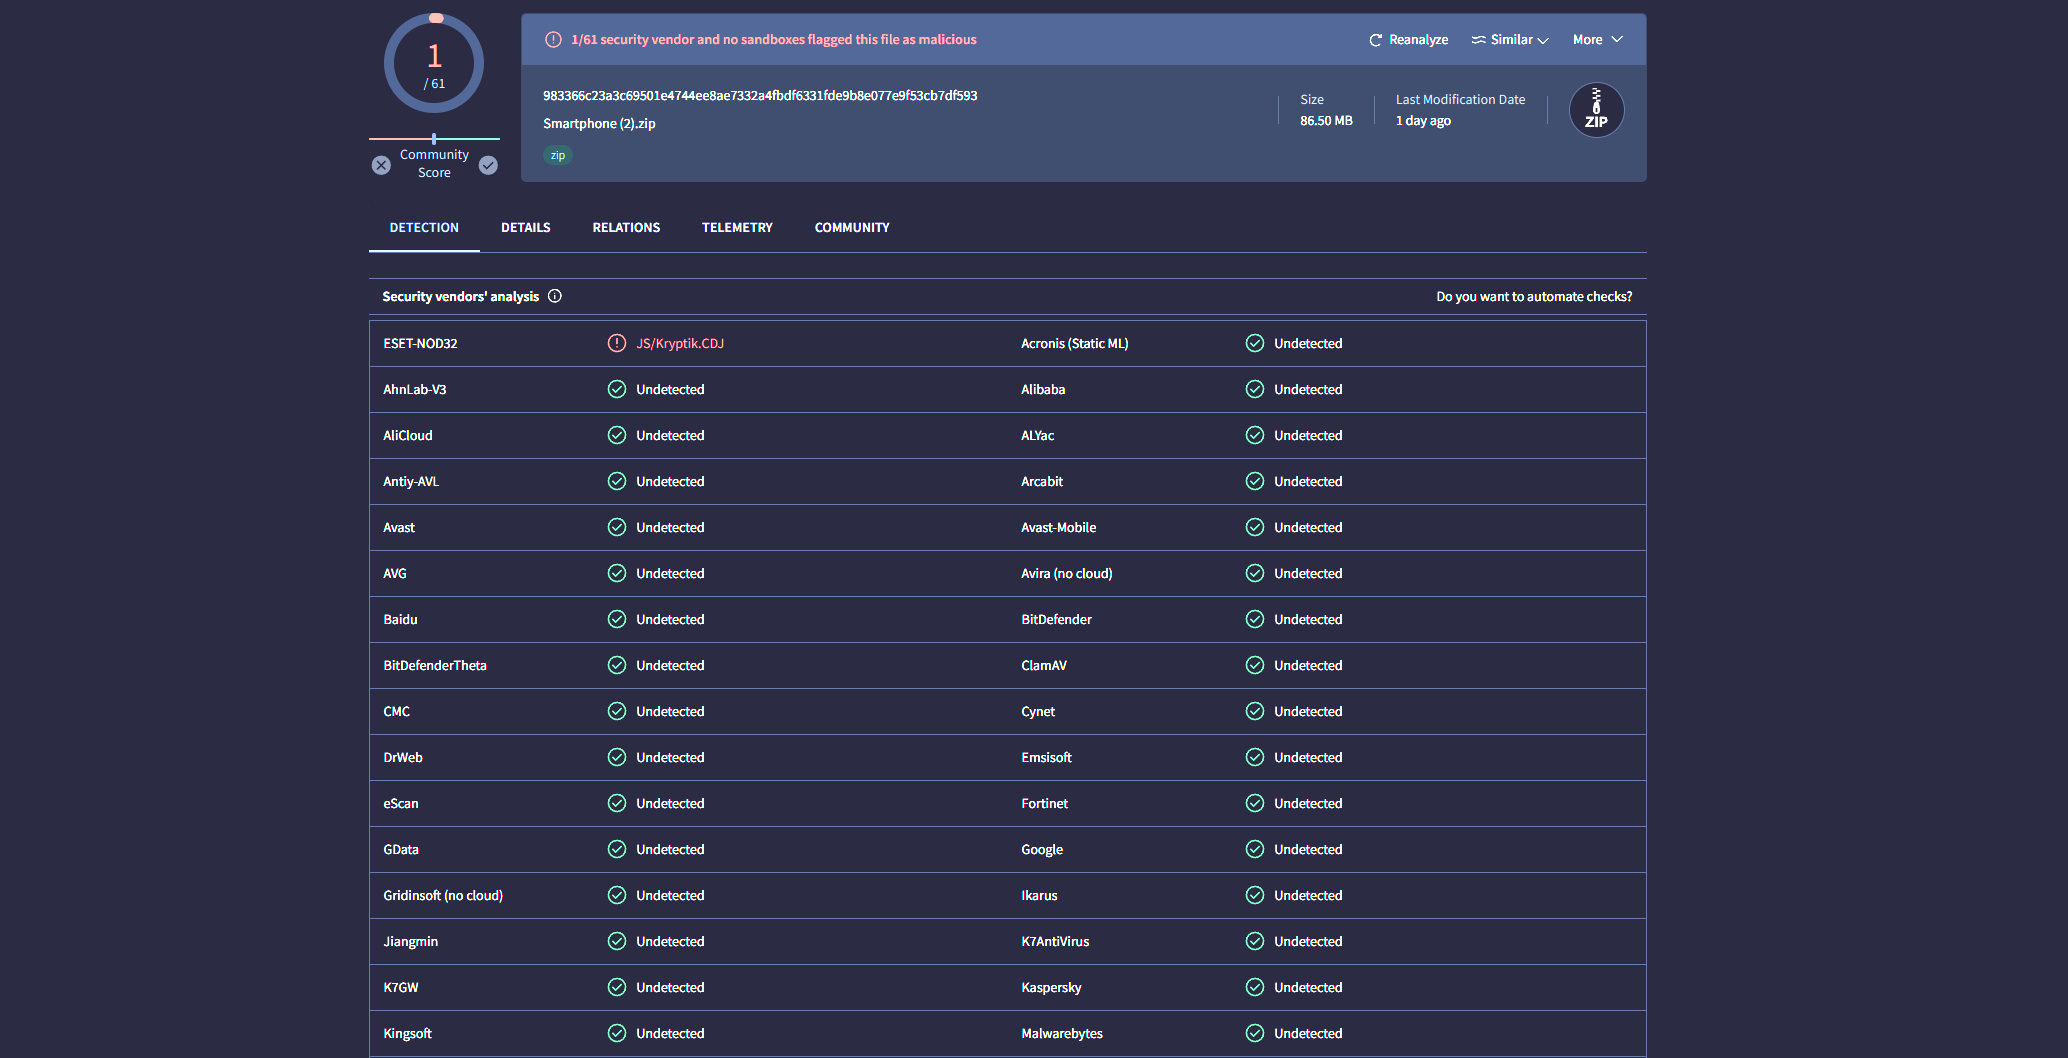Click the AhnLab-V3 undetected check icon

617,389
